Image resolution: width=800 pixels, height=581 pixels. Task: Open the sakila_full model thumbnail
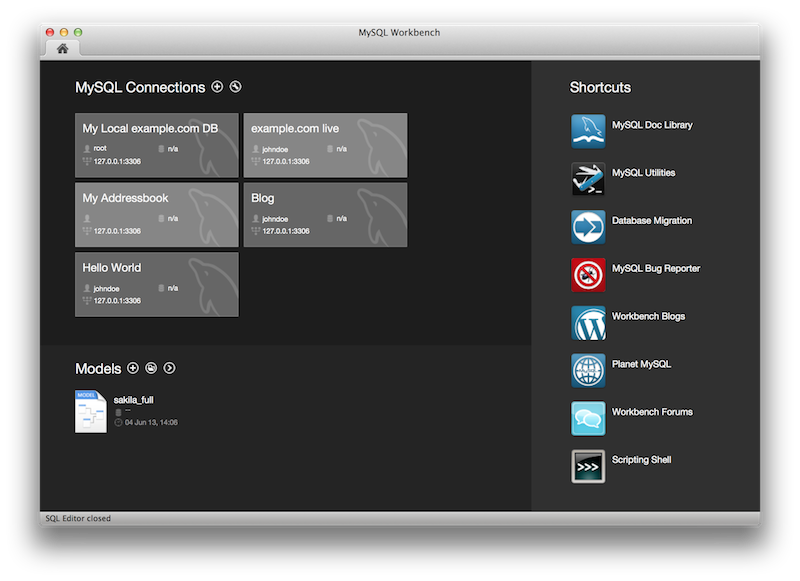click(x=91, y=412)
